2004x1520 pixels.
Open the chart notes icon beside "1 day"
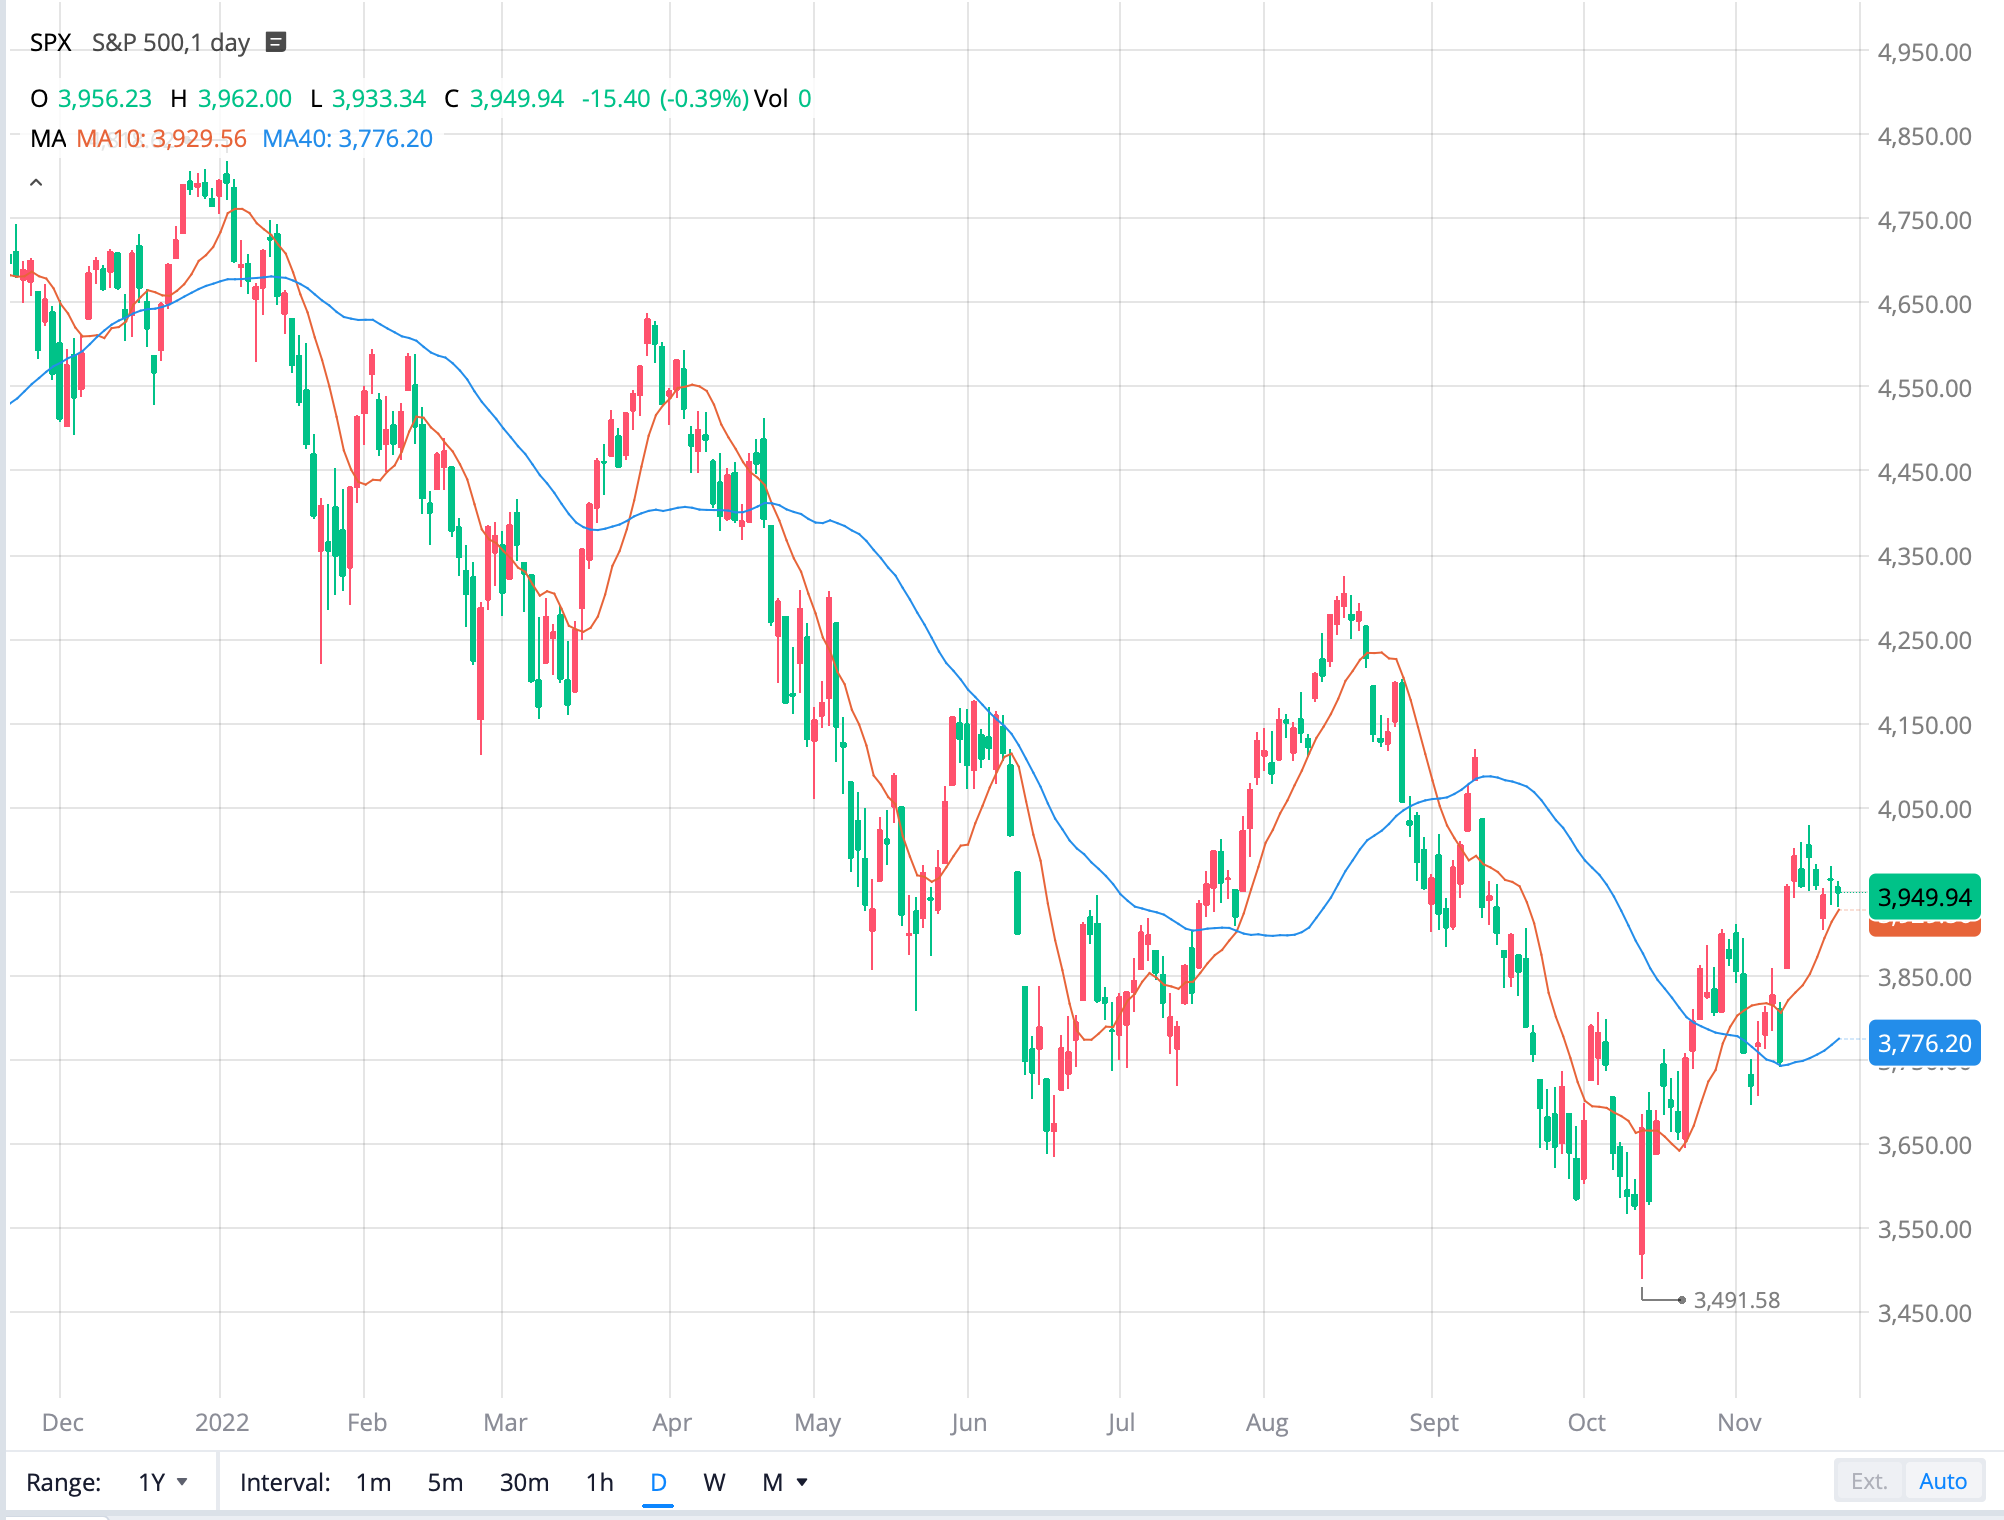coord(276,43)
